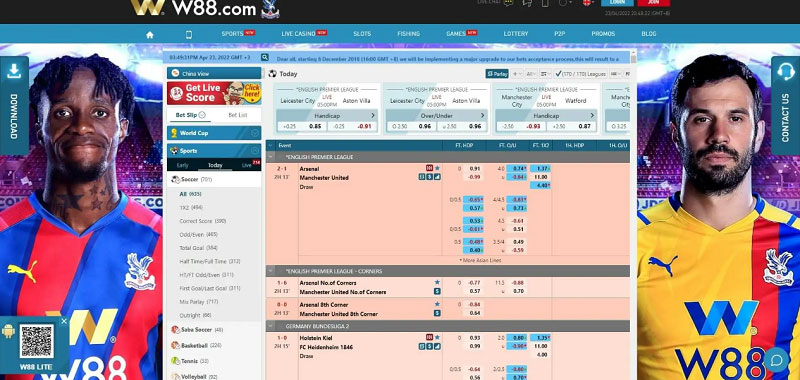This screenshot has height=380, width=800.
Task: Open the S icon for the Manchester United row
Action: coord(430,177)
